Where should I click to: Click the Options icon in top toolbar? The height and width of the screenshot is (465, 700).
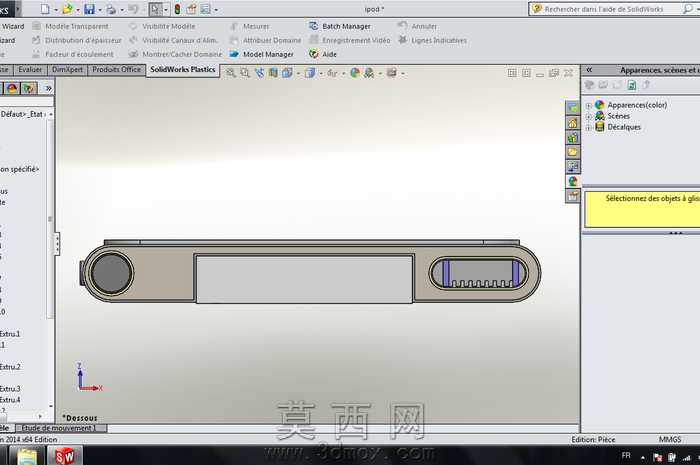(206, 9)
